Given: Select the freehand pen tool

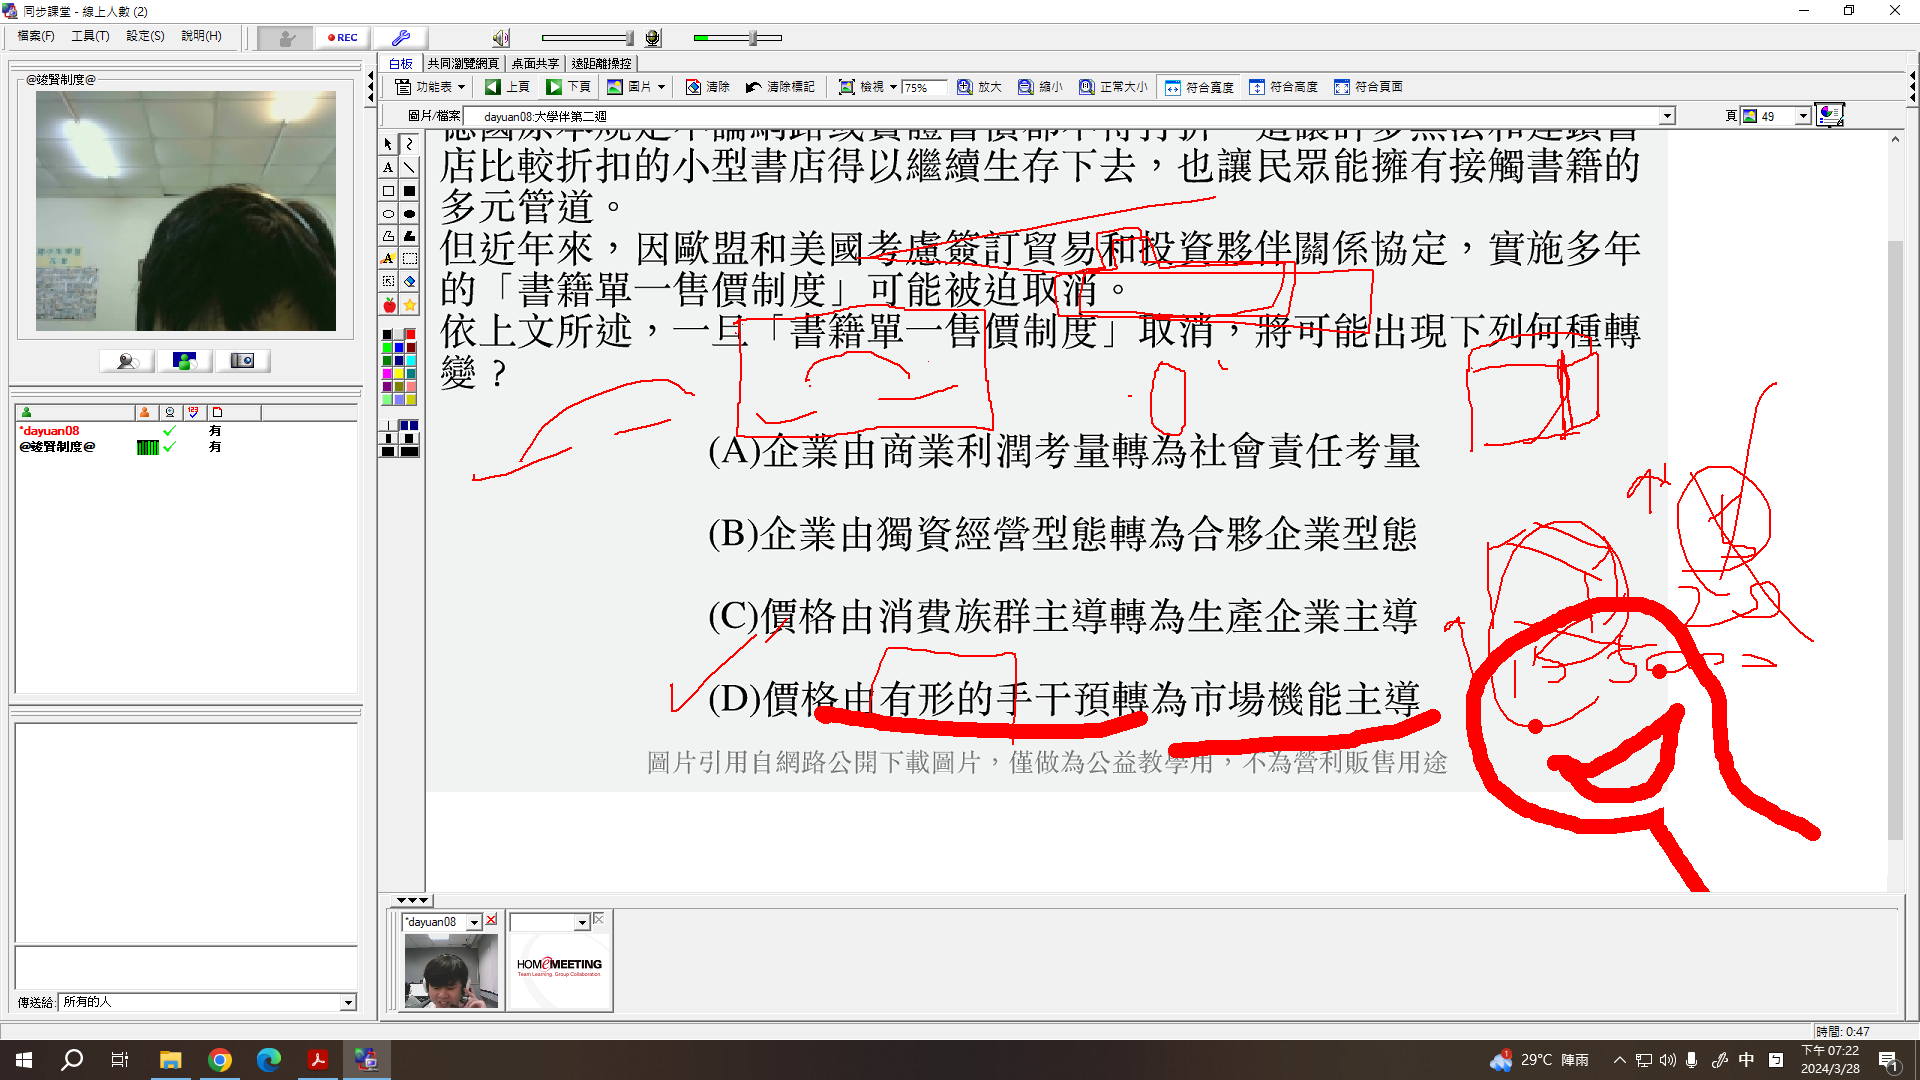Looking at the screenshot, I should tap(409, 144).
